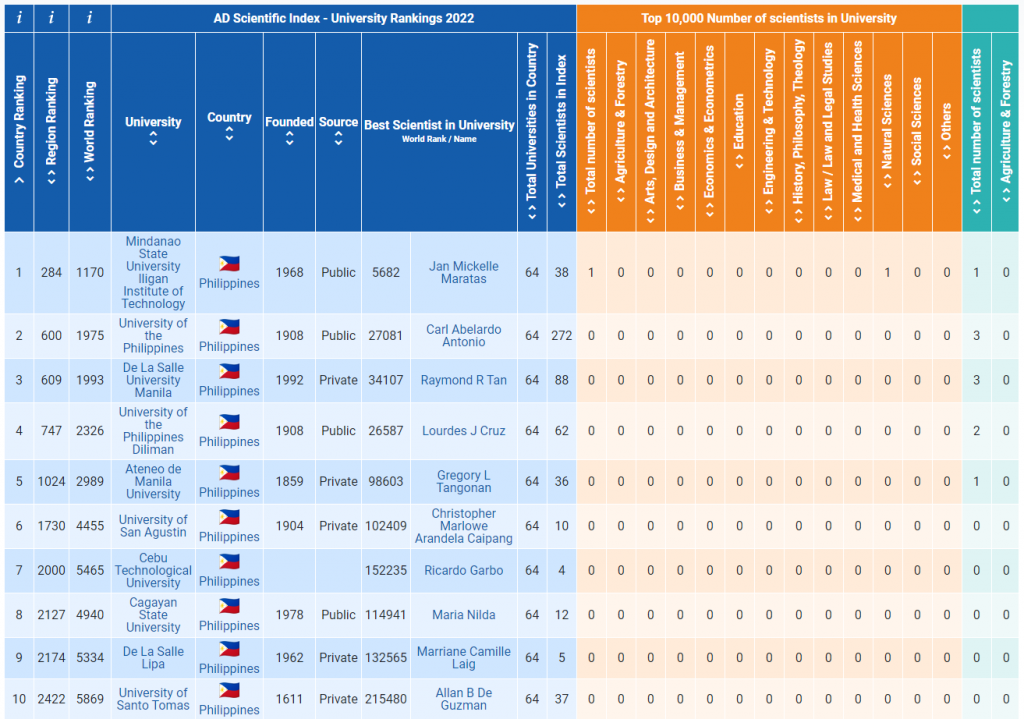Sort table by World Ranking column

click(89, 174)
